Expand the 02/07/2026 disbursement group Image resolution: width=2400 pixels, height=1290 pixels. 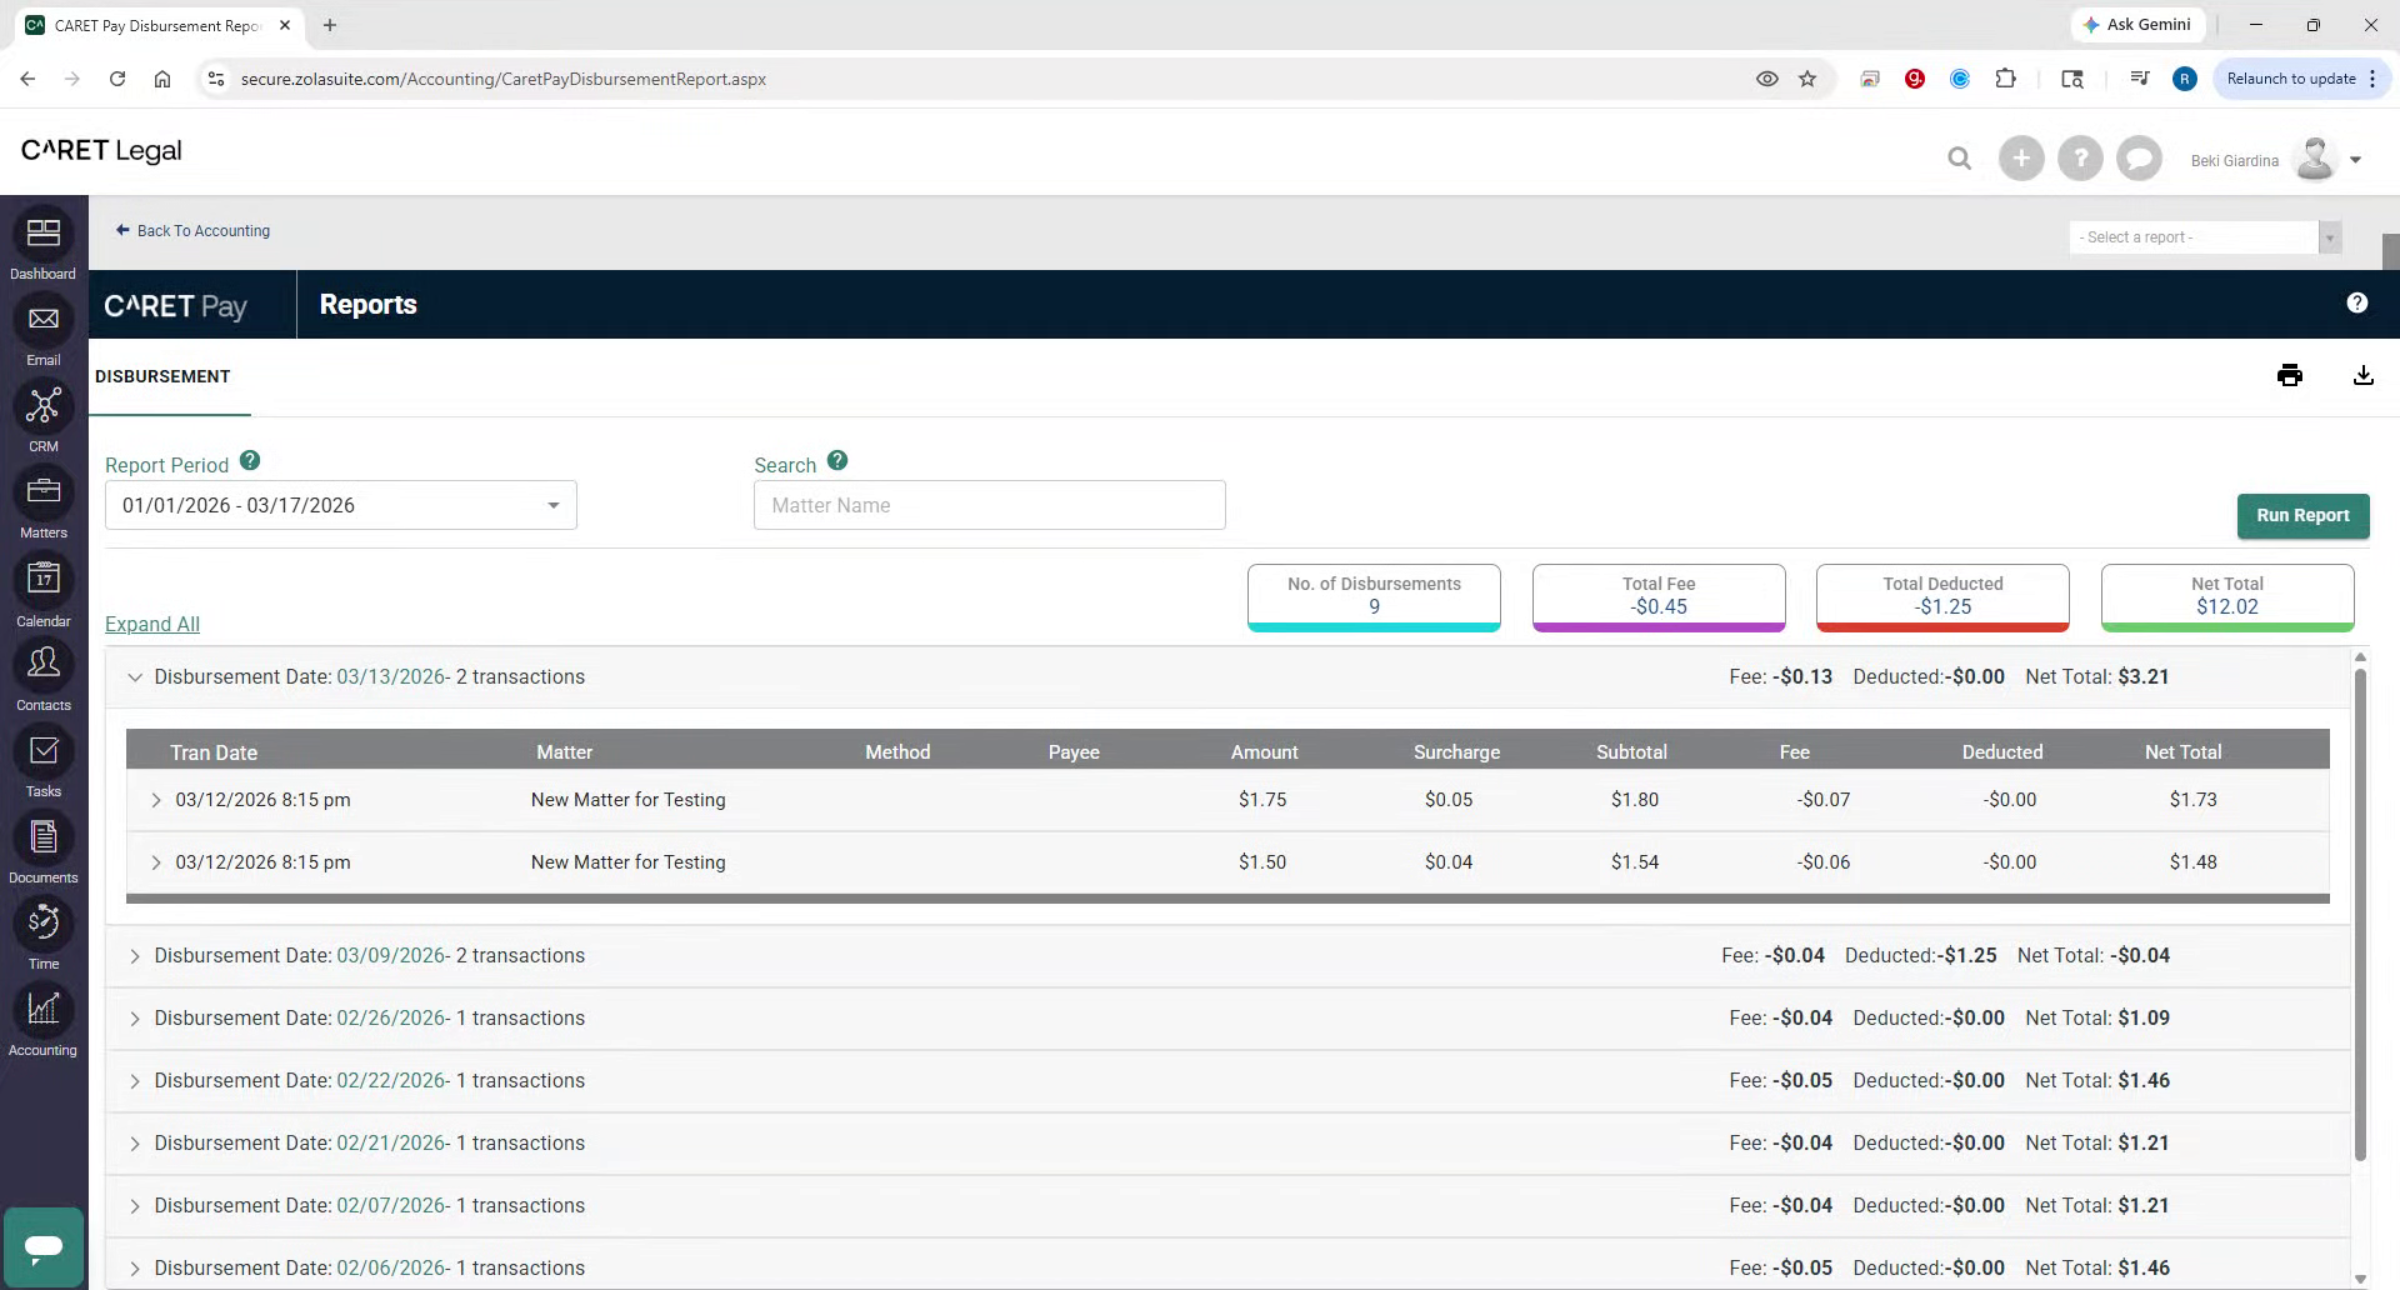pyautogui.click(x=135, y=1206)
